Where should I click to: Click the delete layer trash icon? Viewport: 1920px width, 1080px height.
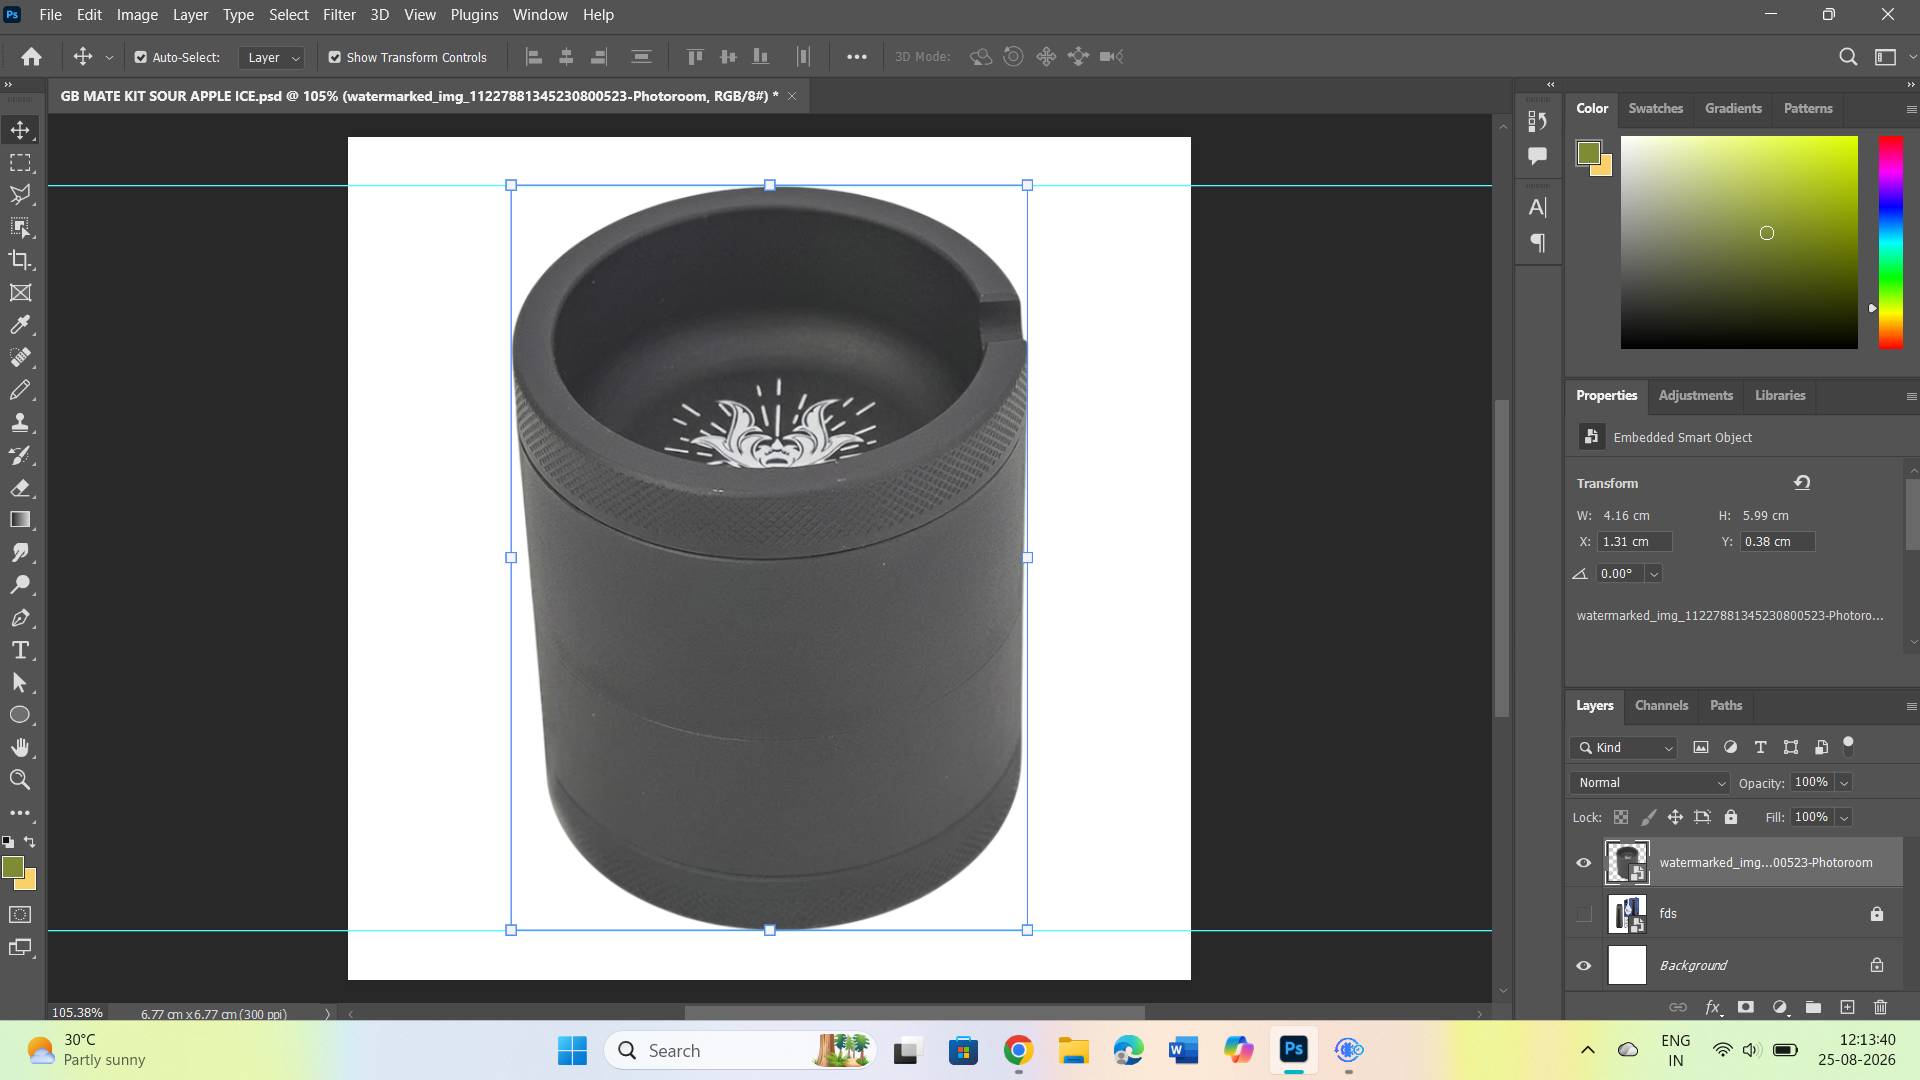click(1880, 1007)
